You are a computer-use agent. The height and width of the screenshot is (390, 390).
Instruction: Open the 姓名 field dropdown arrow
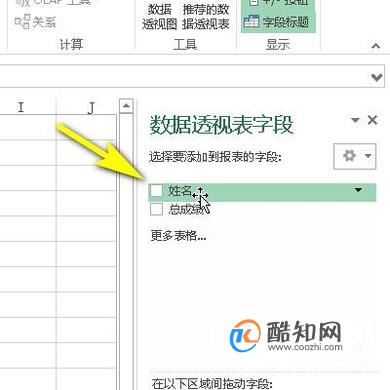coord(358,190)
